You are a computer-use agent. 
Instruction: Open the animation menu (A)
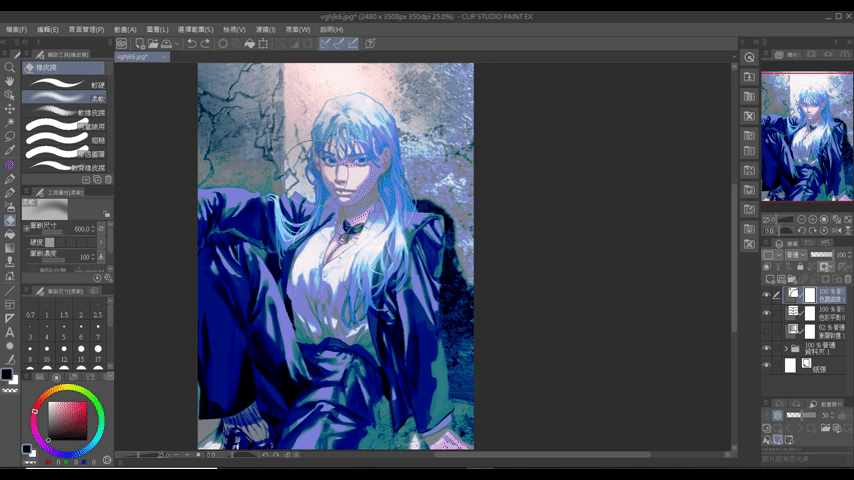(125, 29)
